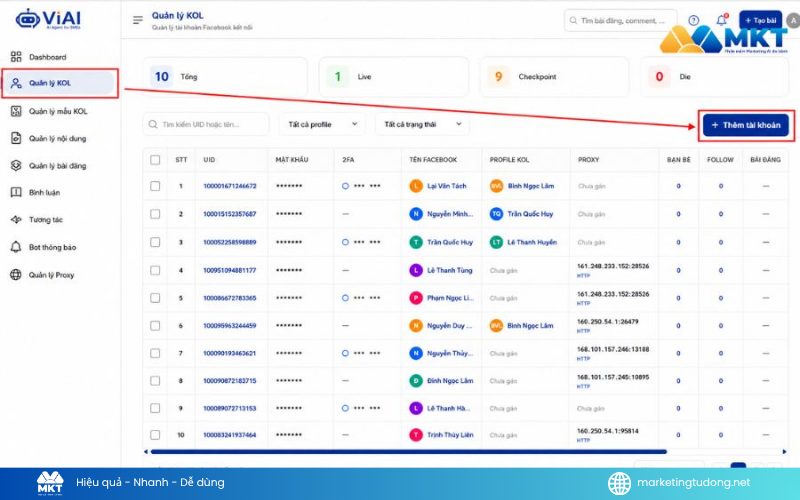Click the Live count card
Screen dimensions: 800x500
393,77
